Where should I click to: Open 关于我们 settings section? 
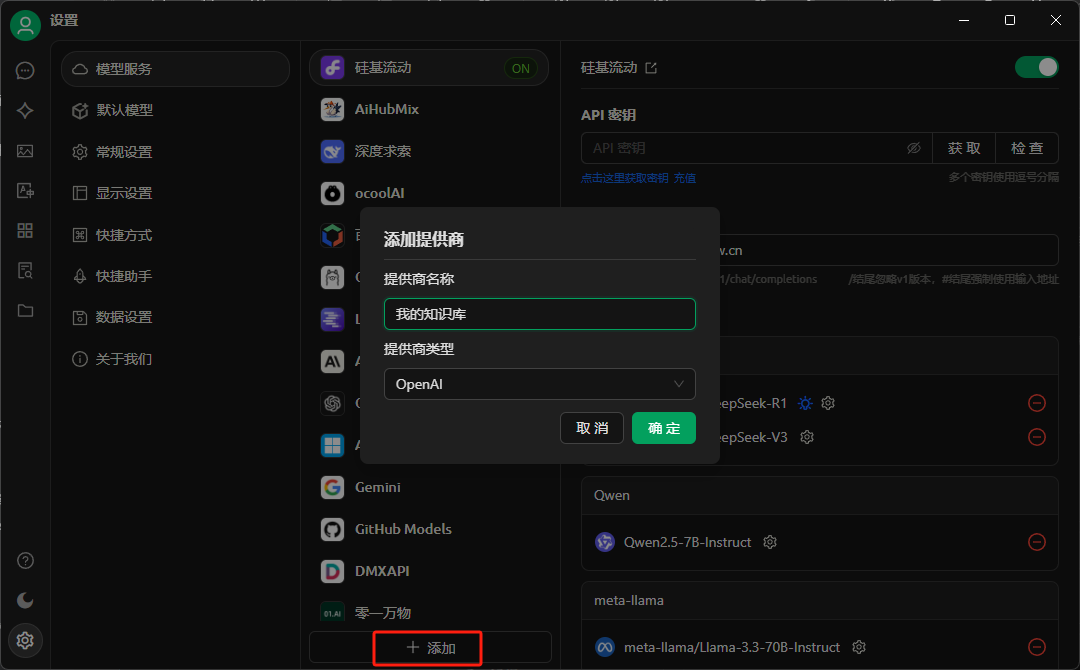176,359
